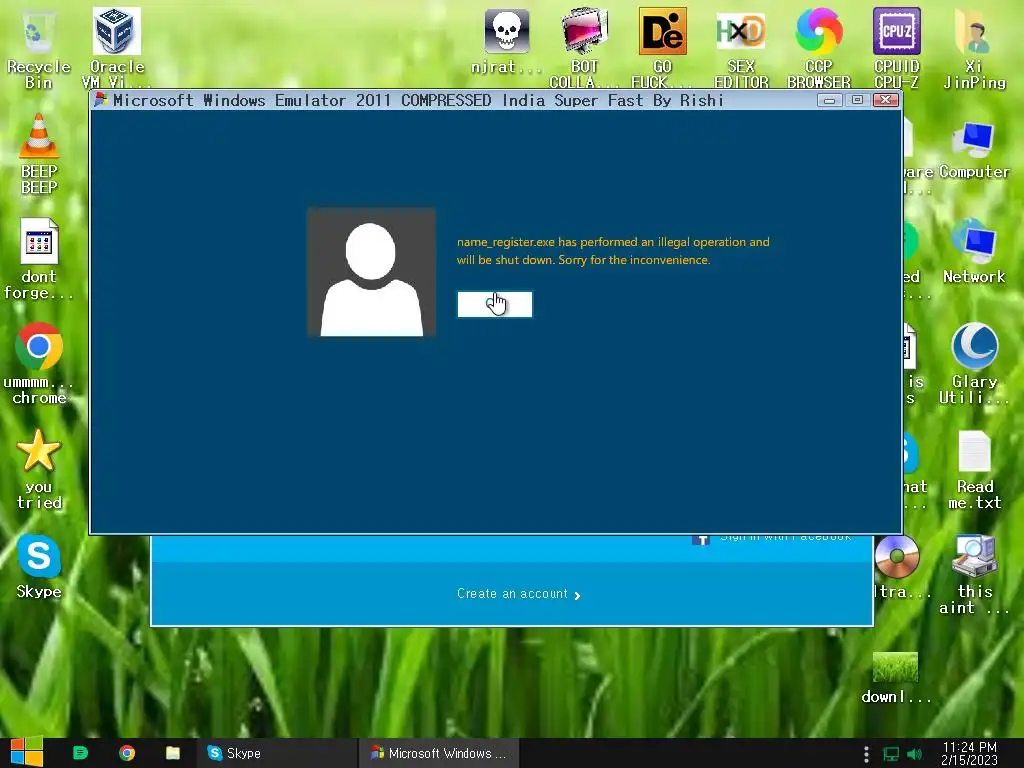Viewport: 1024px width, 768px height.
Task: Minimize the Microsoft Windows Emulator window
Action: pyautogui.click(x=829, y=100)
